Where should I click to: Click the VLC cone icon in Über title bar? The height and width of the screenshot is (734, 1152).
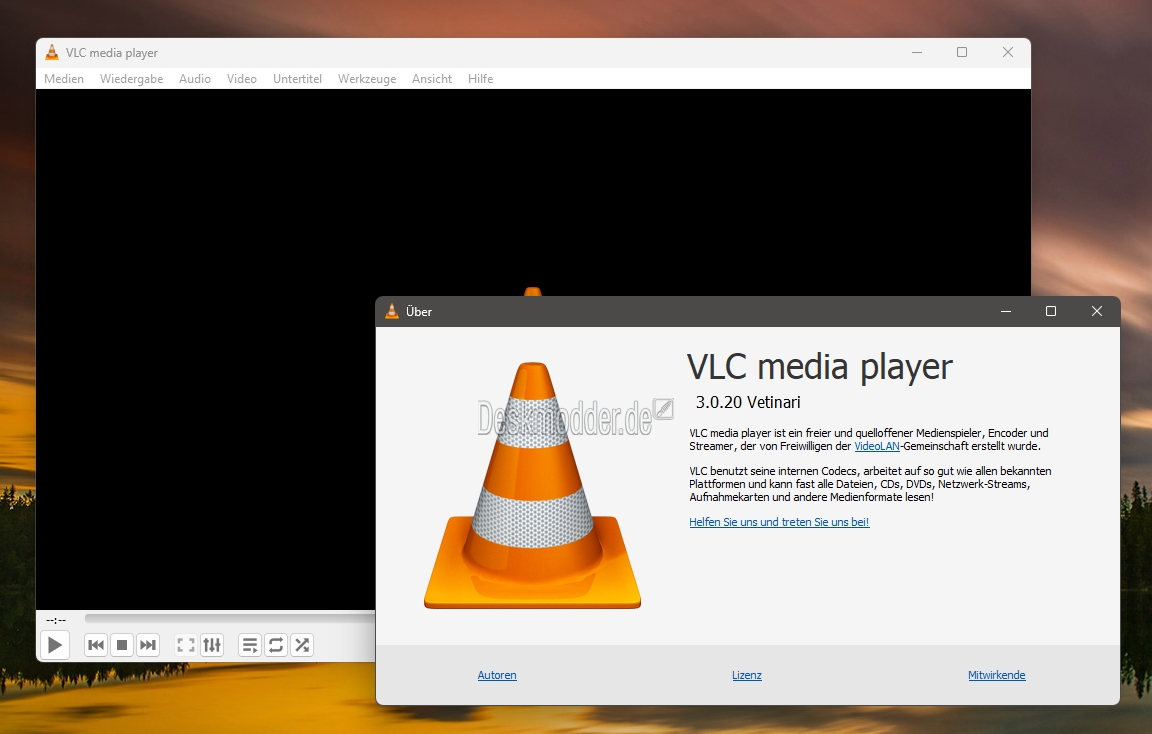[392, 312]
